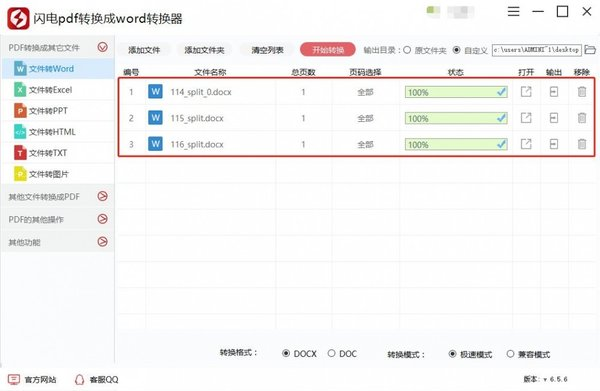The image size is (600, 391).
Task: Show output folder for 115_split.docx
Action: coord(554,118)
